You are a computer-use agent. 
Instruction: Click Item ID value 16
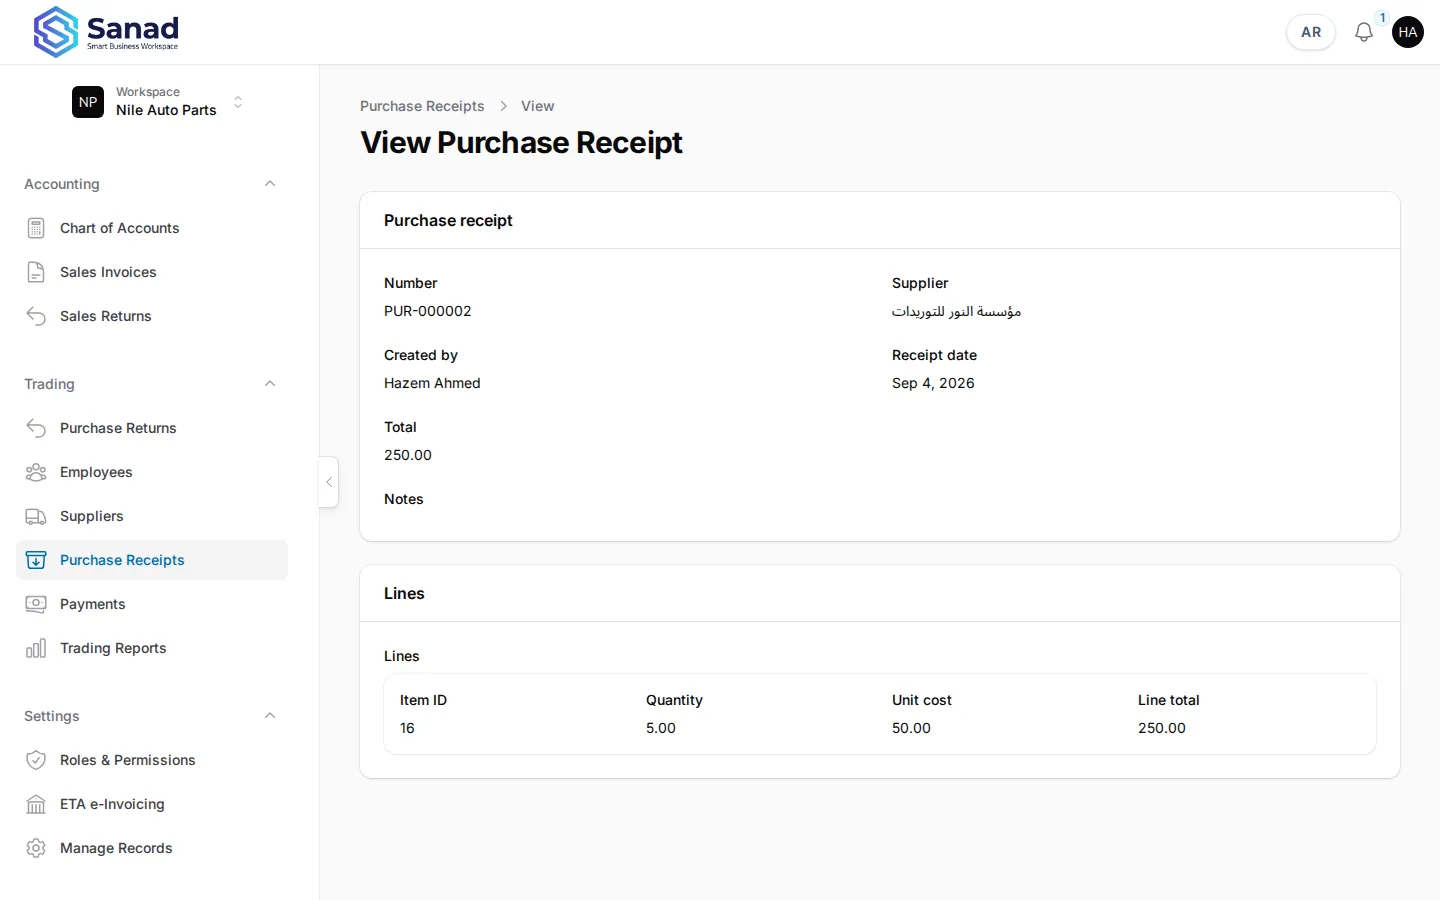[x=407, y=728]
